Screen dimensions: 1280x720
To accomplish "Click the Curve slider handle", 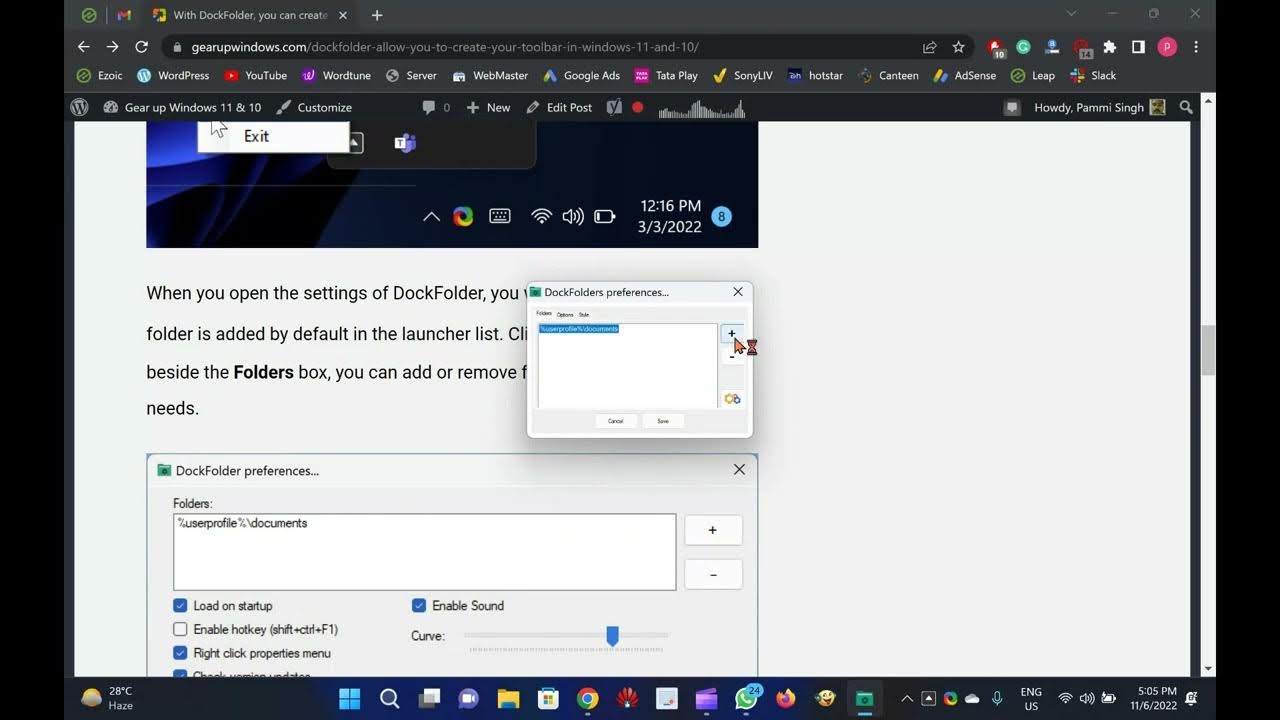I will pos(612,636).
